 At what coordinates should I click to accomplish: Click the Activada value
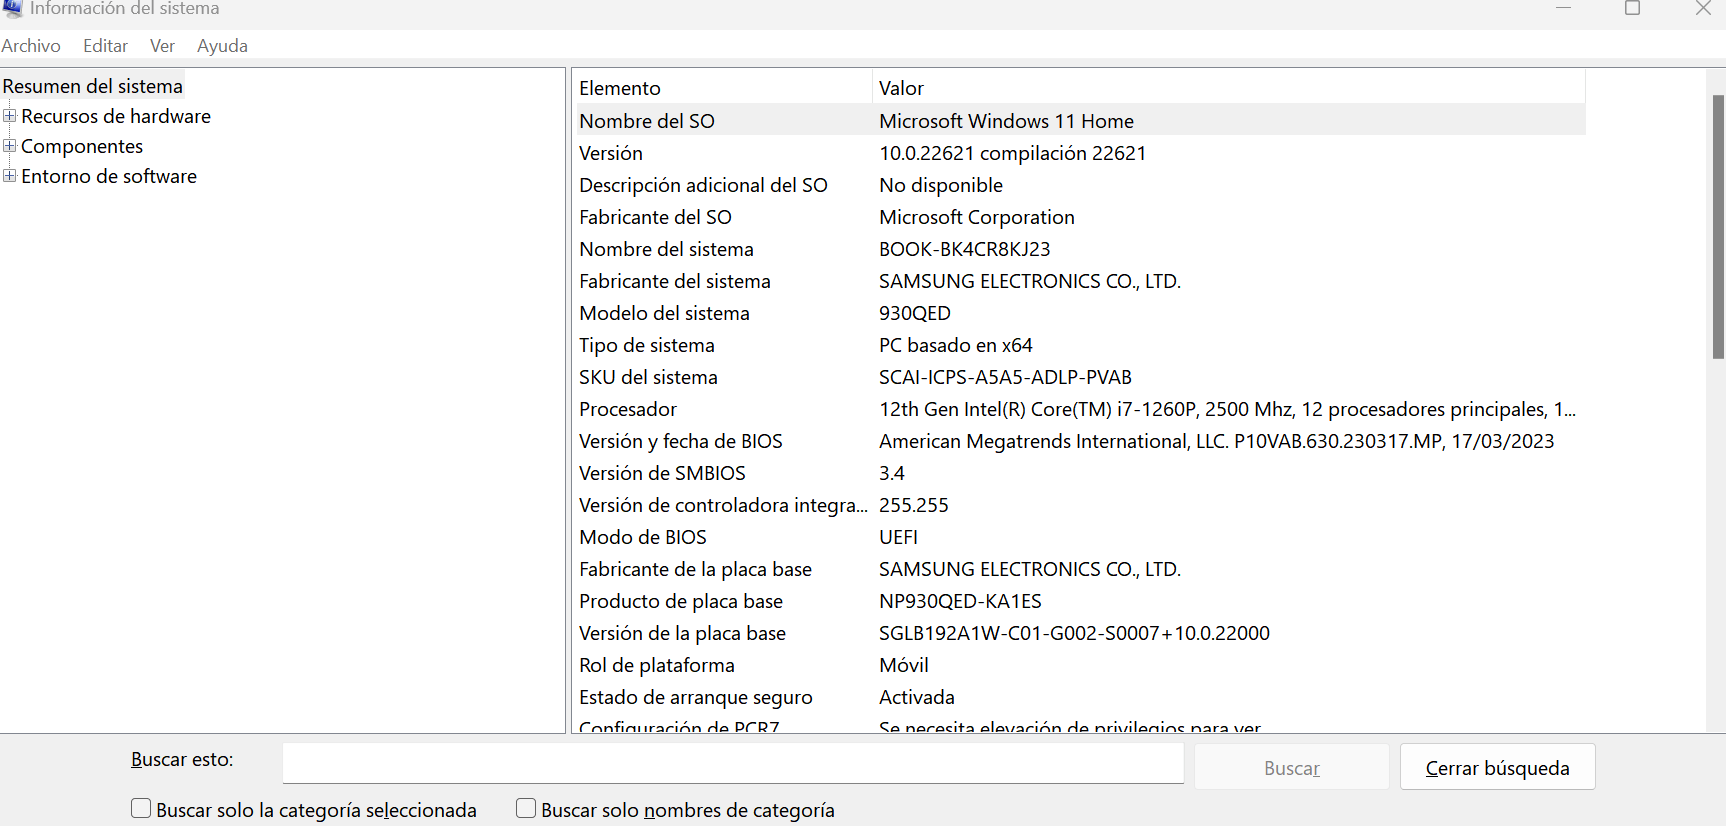click(917, 697)
